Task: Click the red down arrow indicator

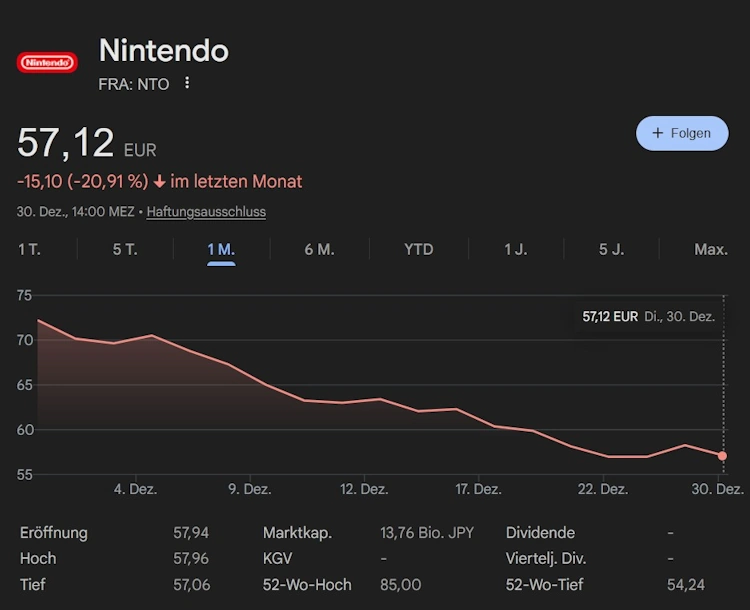Action: point(159,182)
